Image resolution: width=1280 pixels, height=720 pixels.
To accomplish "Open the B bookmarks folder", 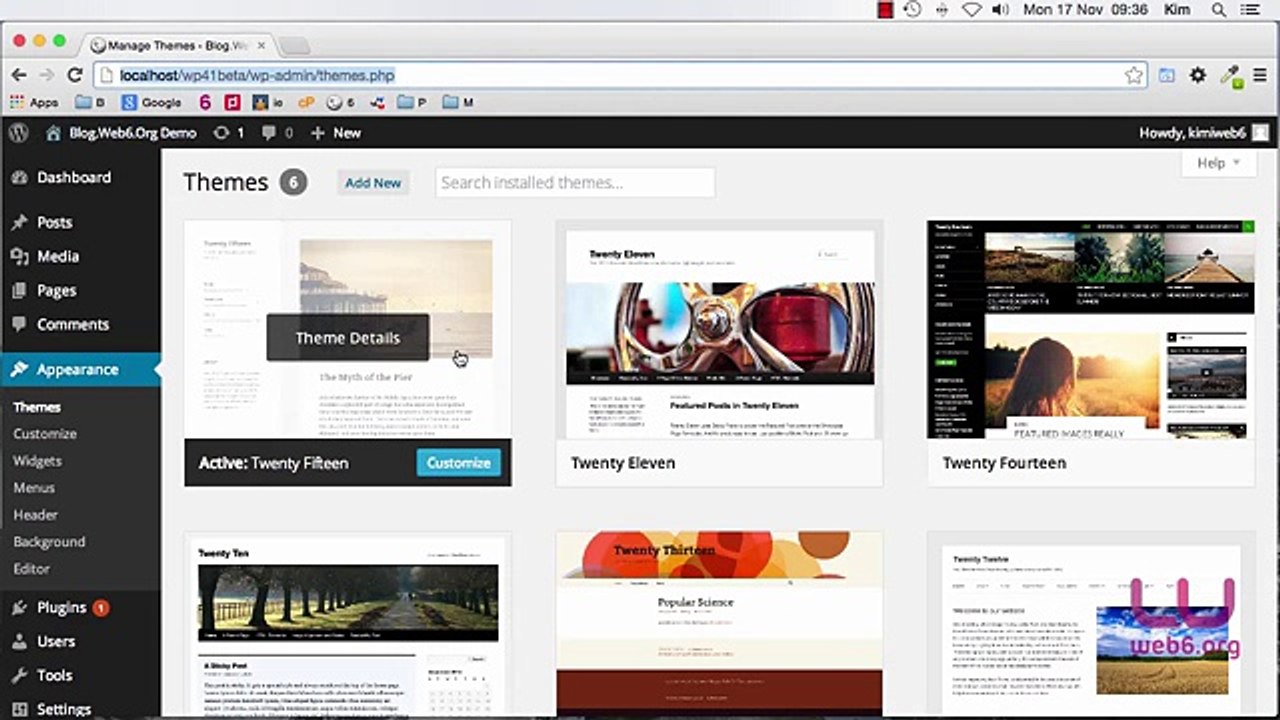I will 89,102.
